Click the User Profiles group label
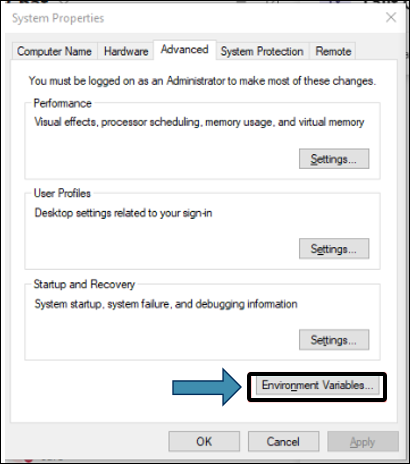The image size is (410, 464). 62,193
